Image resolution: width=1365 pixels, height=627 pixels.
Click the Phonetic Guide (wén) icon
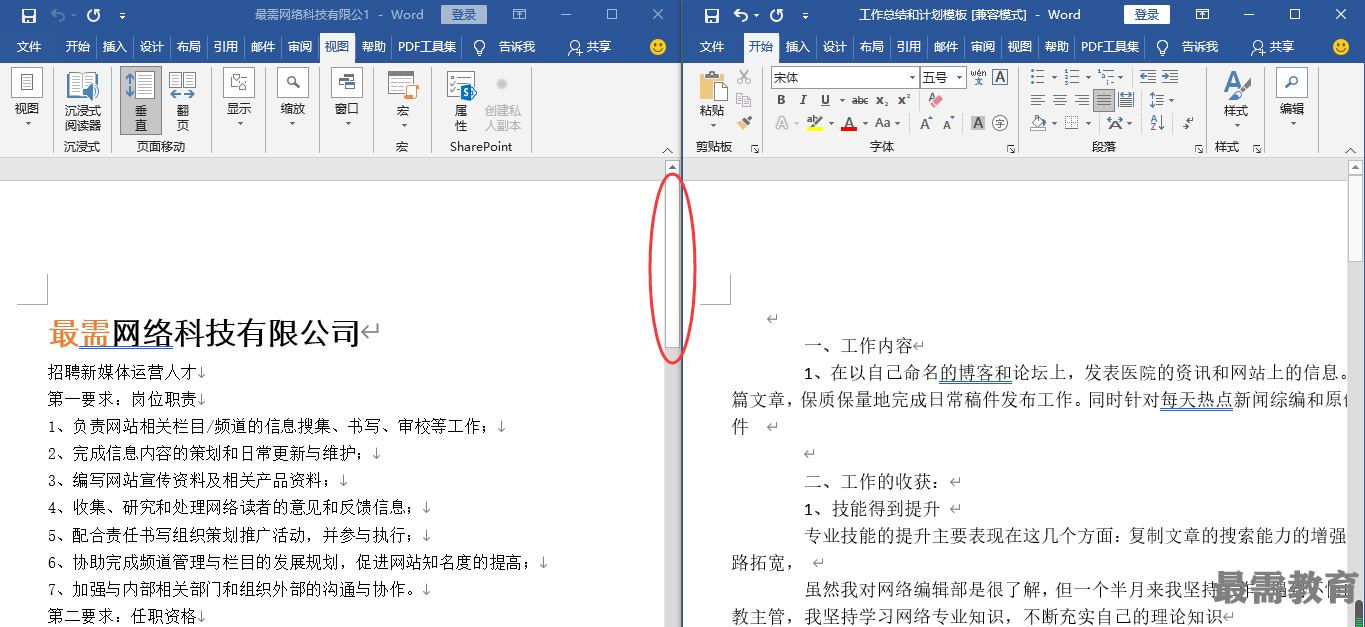pyautogui.click(x=978, y=77)
